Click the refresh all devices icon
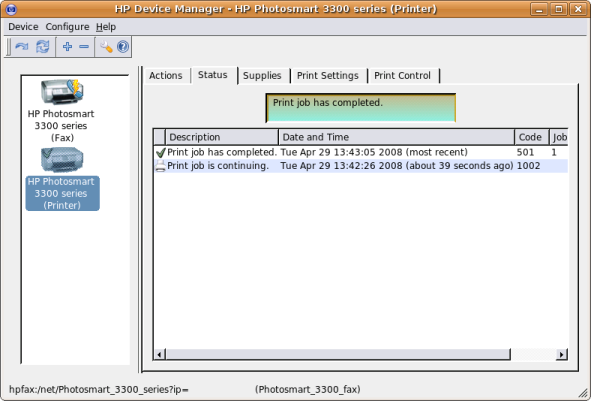 coord(42,47)
